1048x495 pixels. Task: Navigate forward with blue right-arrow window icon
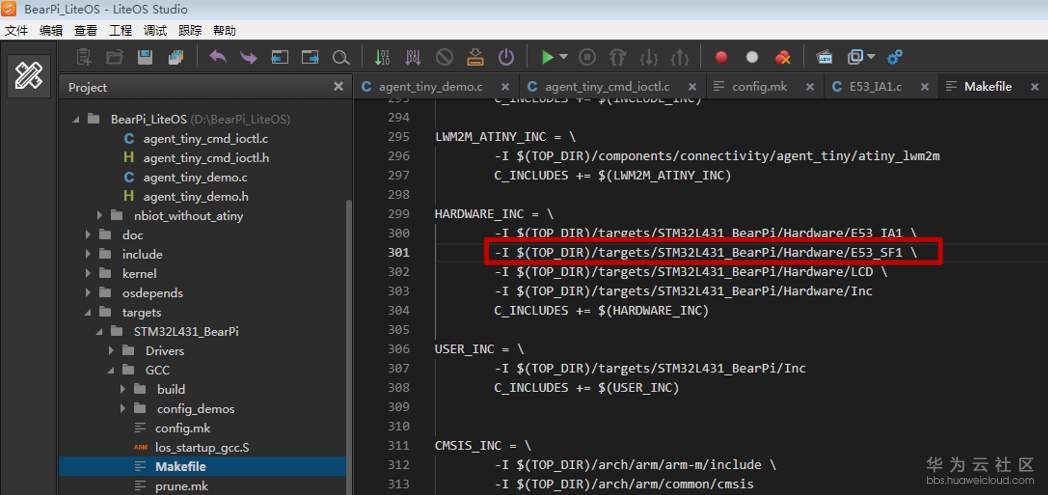pyautogui.click(x=310, y=57)
